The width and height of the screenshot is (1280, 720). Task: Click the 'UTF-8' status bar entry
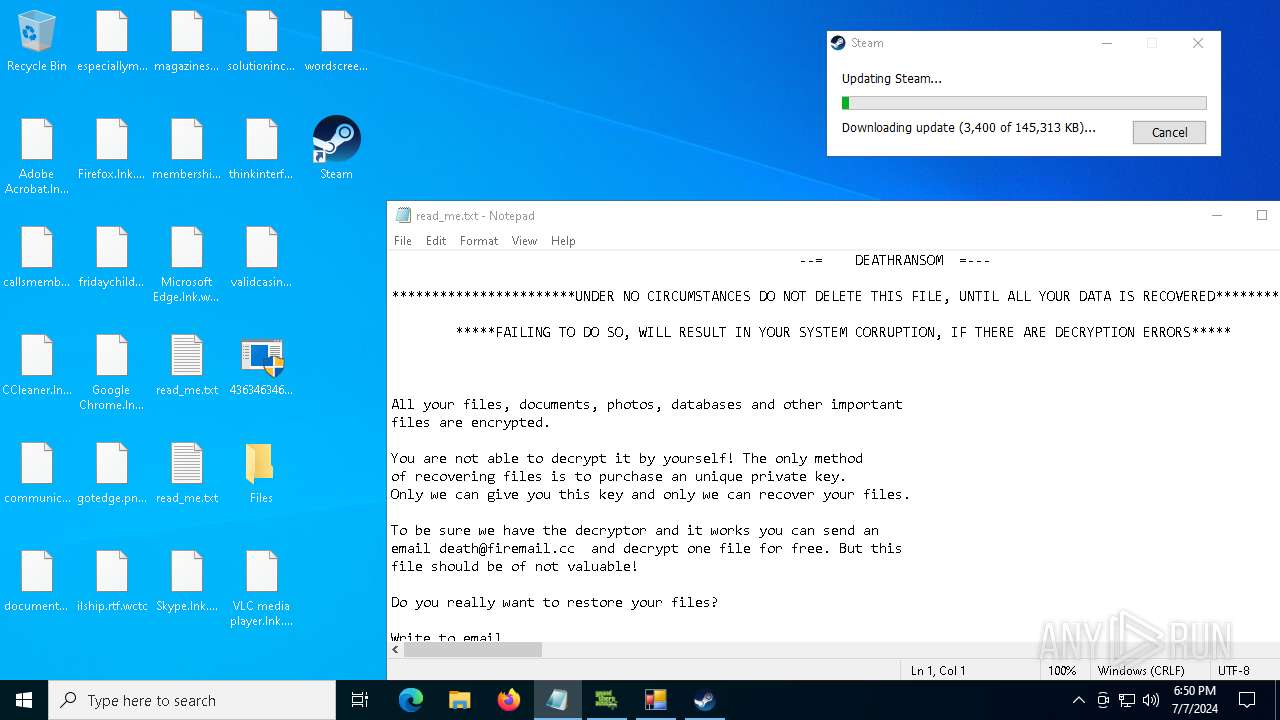point(1233,671)
